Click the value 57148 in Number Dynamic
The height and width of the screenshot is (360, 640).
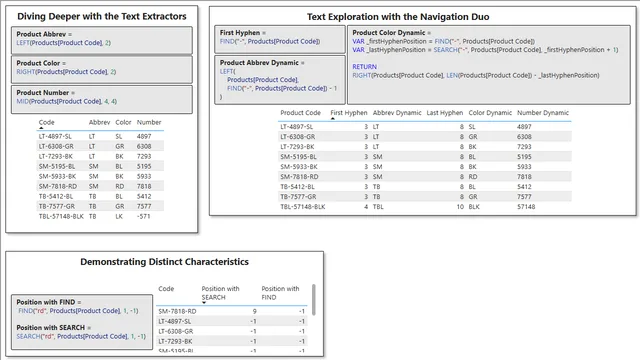click(x=526, y=207)
